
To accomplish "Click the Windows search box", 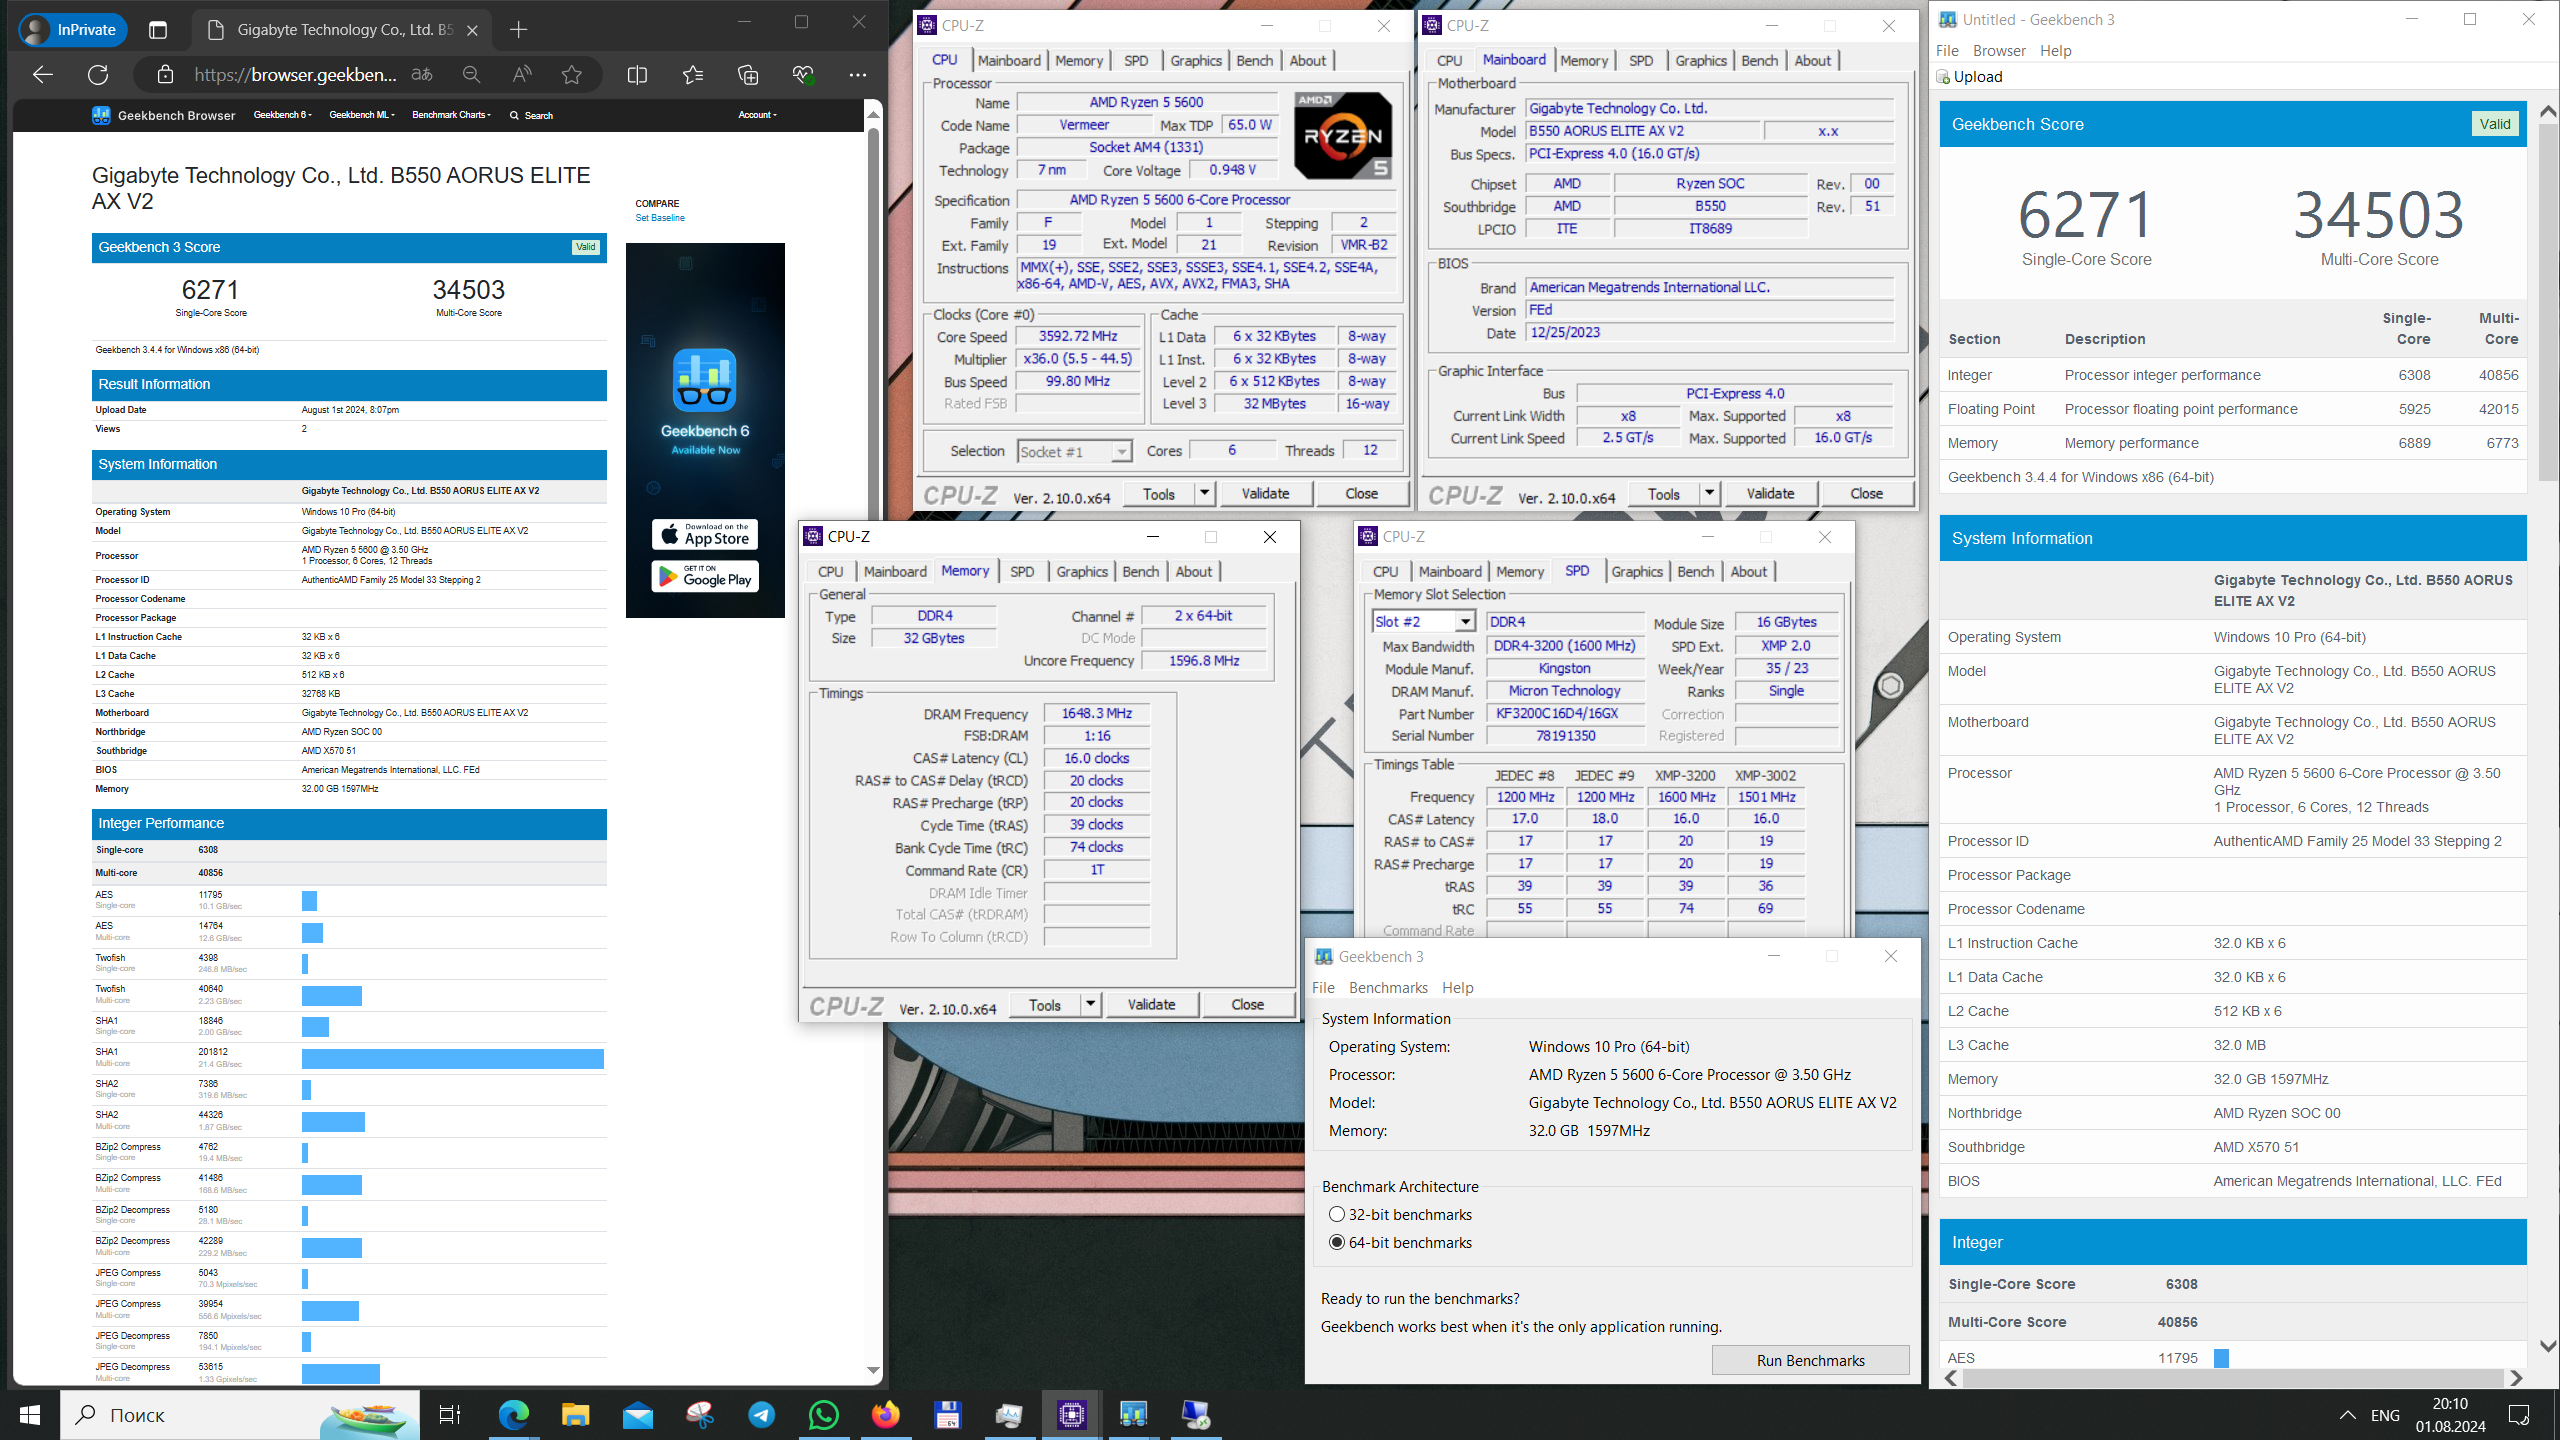I will pos(240,1414).
